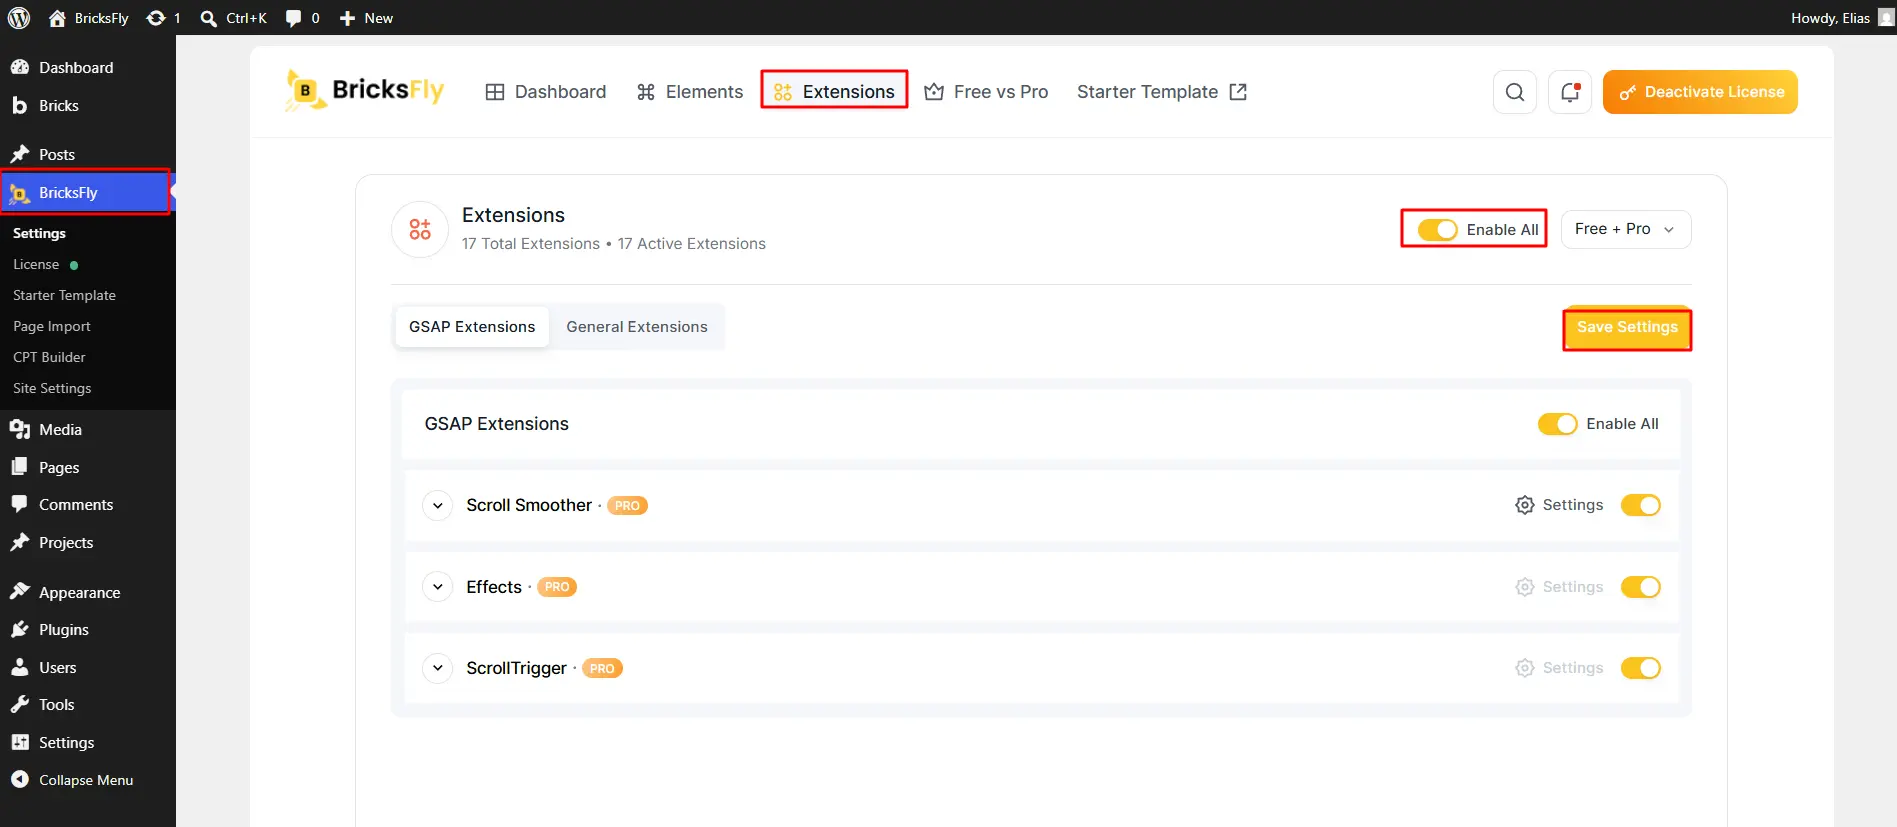Open the Dashboard tab in BricksFly header
This screenshot has width=1897, height=827.
point(546,92)
